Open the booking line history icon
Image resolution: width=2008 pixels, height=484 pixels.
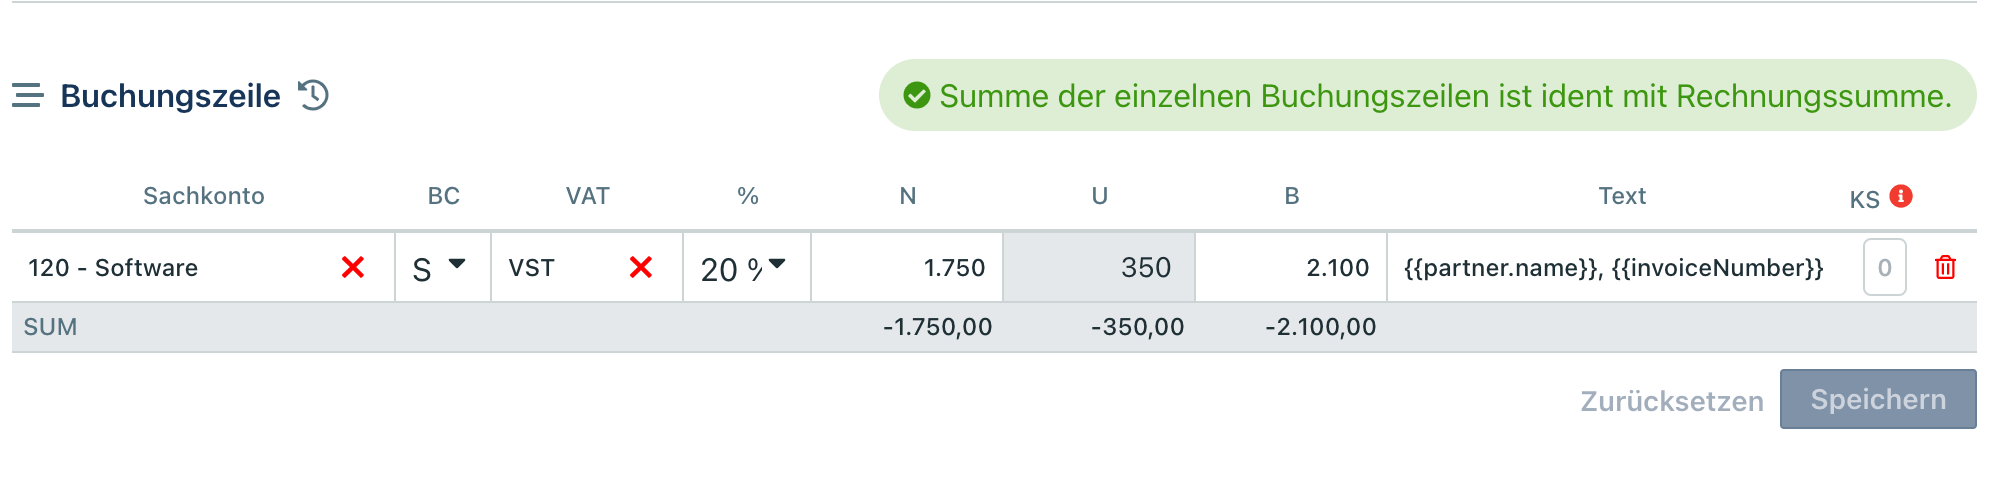(314, 96)
